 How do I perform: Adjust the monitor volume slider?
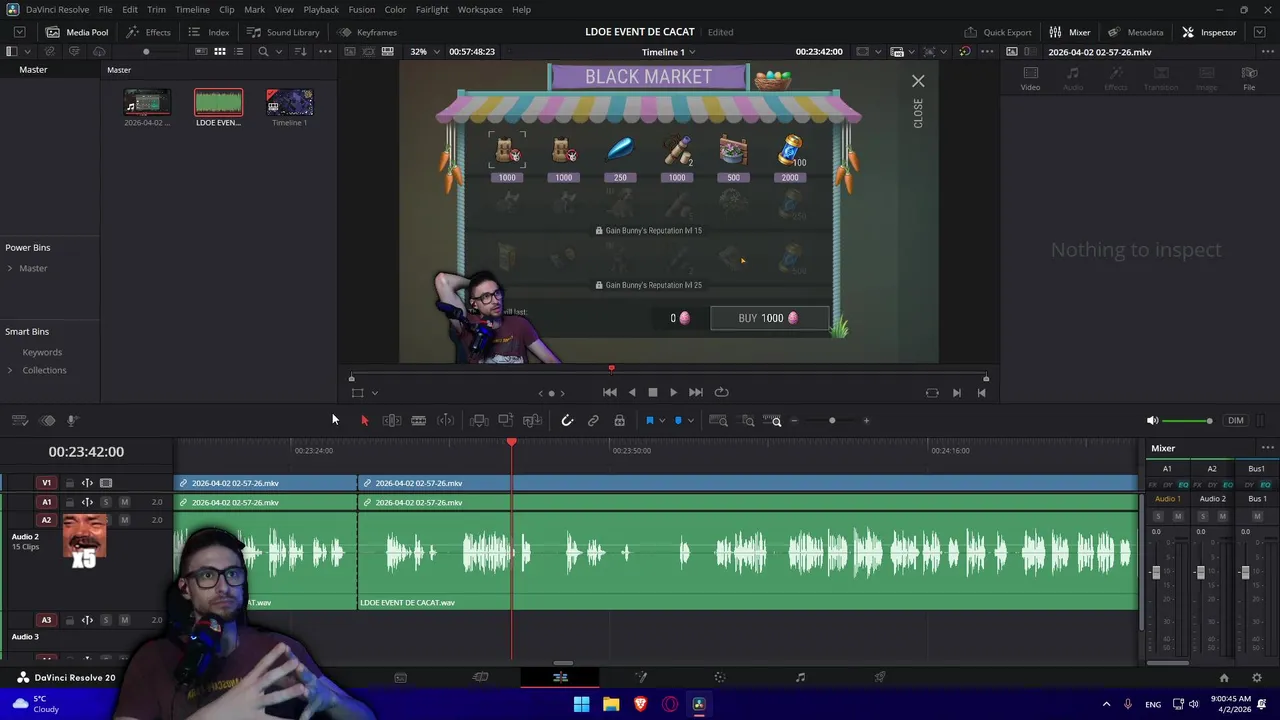coord(1186,421)
